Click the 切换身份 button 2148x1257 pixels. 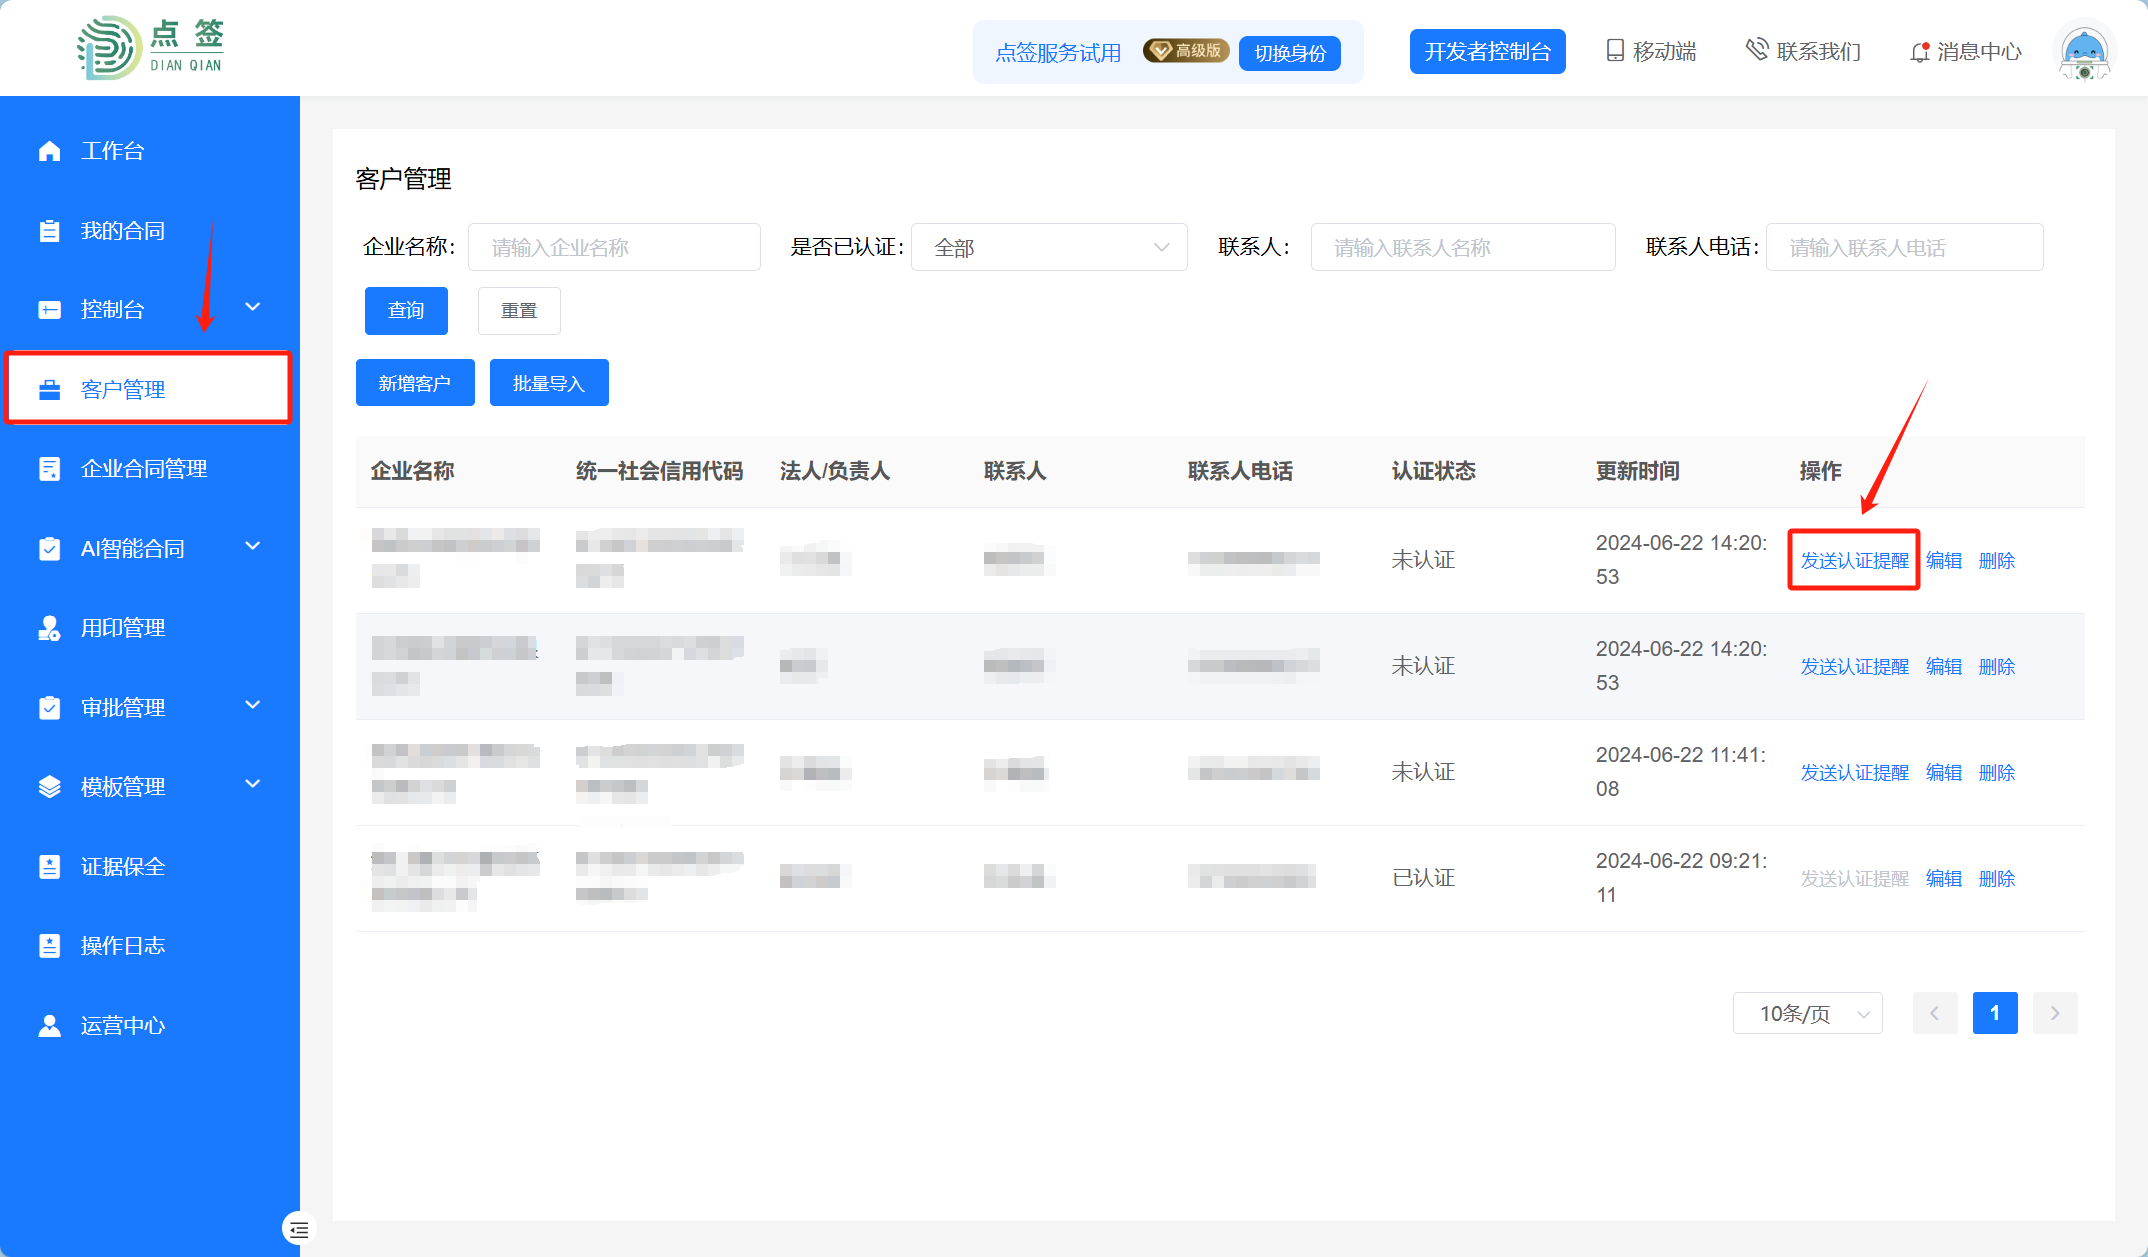tap(1290, 53)
